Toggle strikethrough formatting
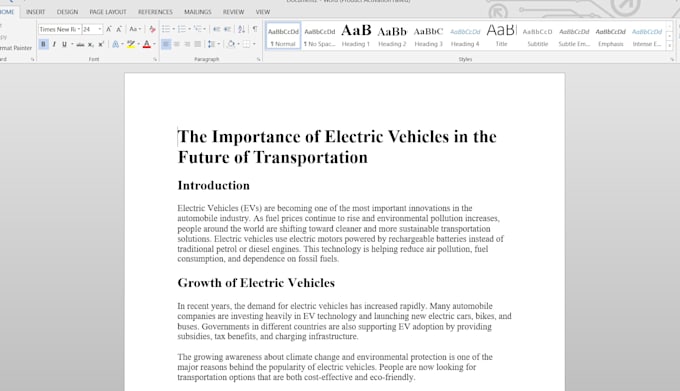 click(80, 44)
